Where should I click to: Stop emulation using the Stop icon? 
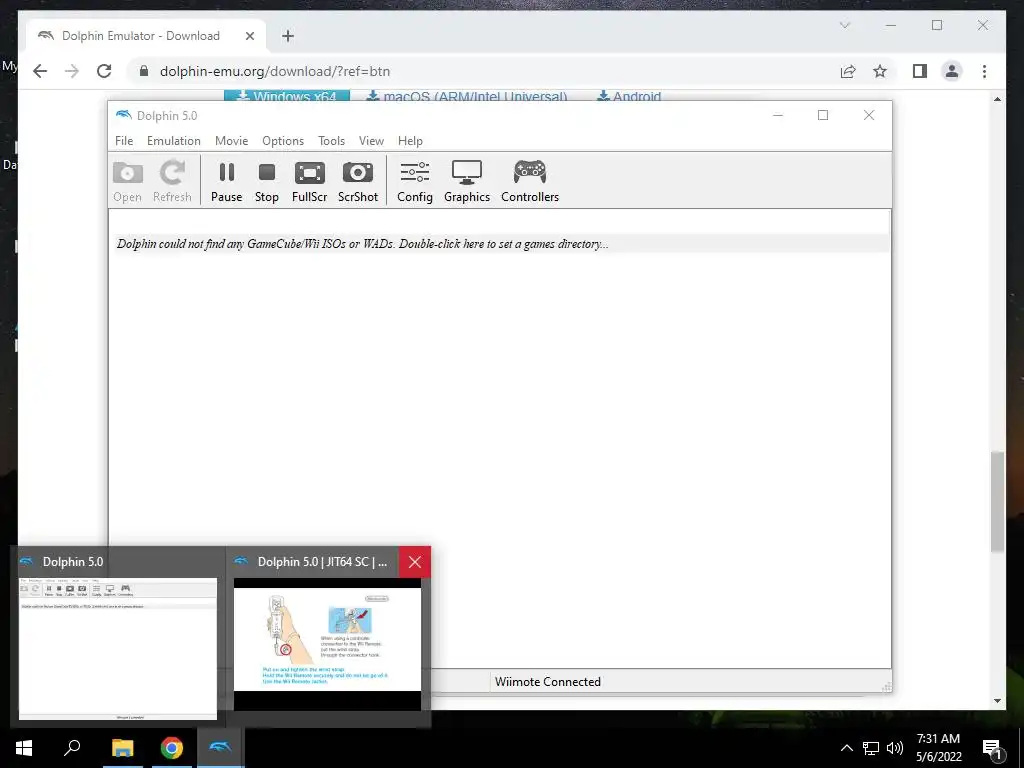pos(266,182)
